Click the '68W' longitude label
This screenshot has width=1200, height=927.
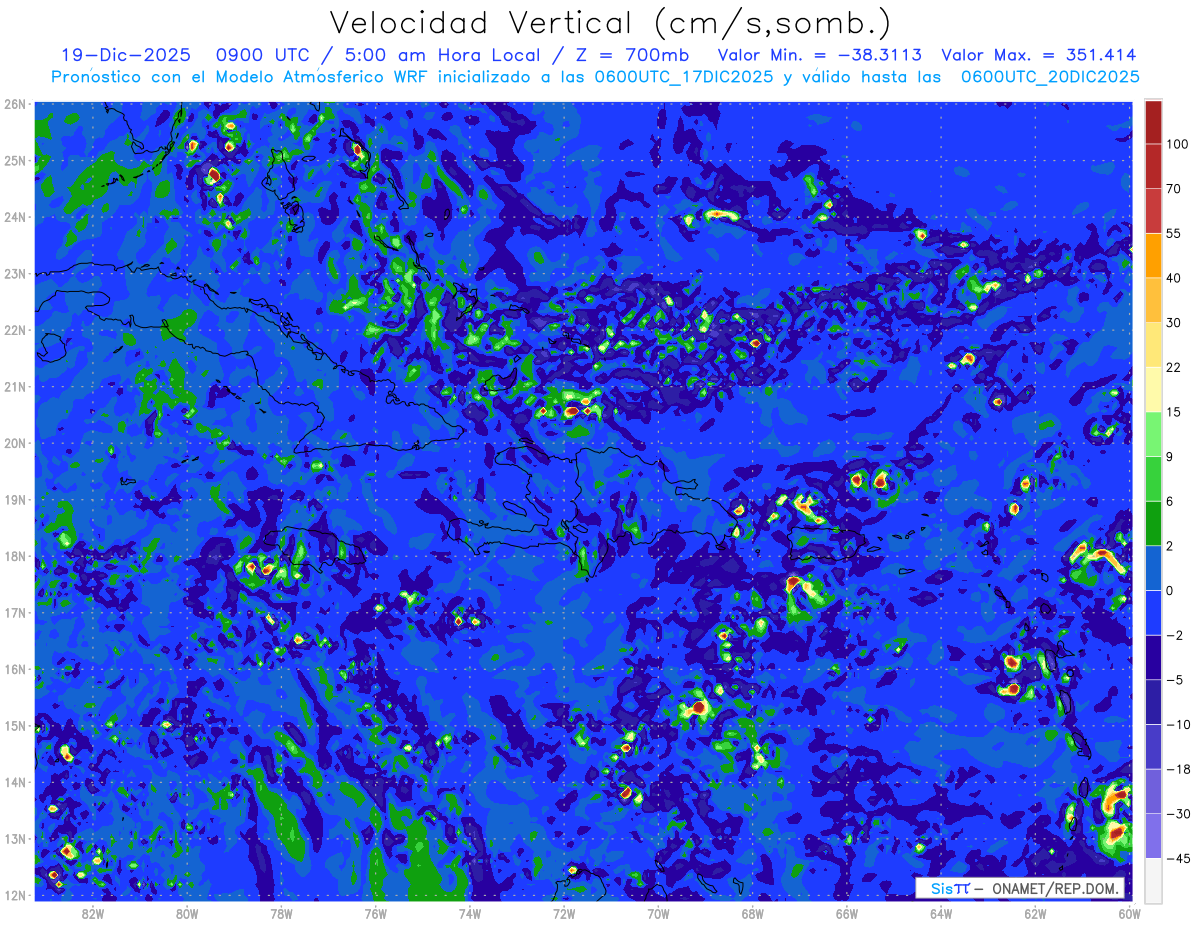pyautogui.click(x=753, y=912)
